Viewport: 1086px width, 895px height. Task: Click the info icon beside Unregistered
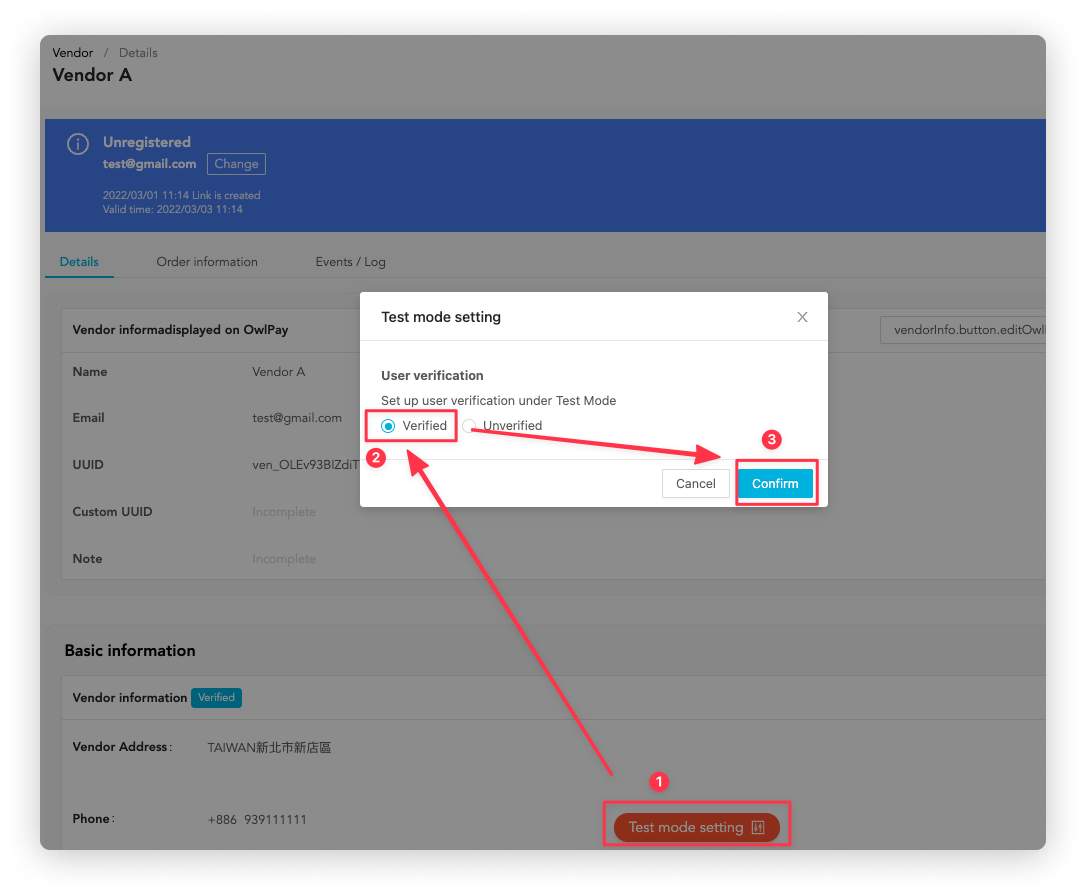(78, 144)
